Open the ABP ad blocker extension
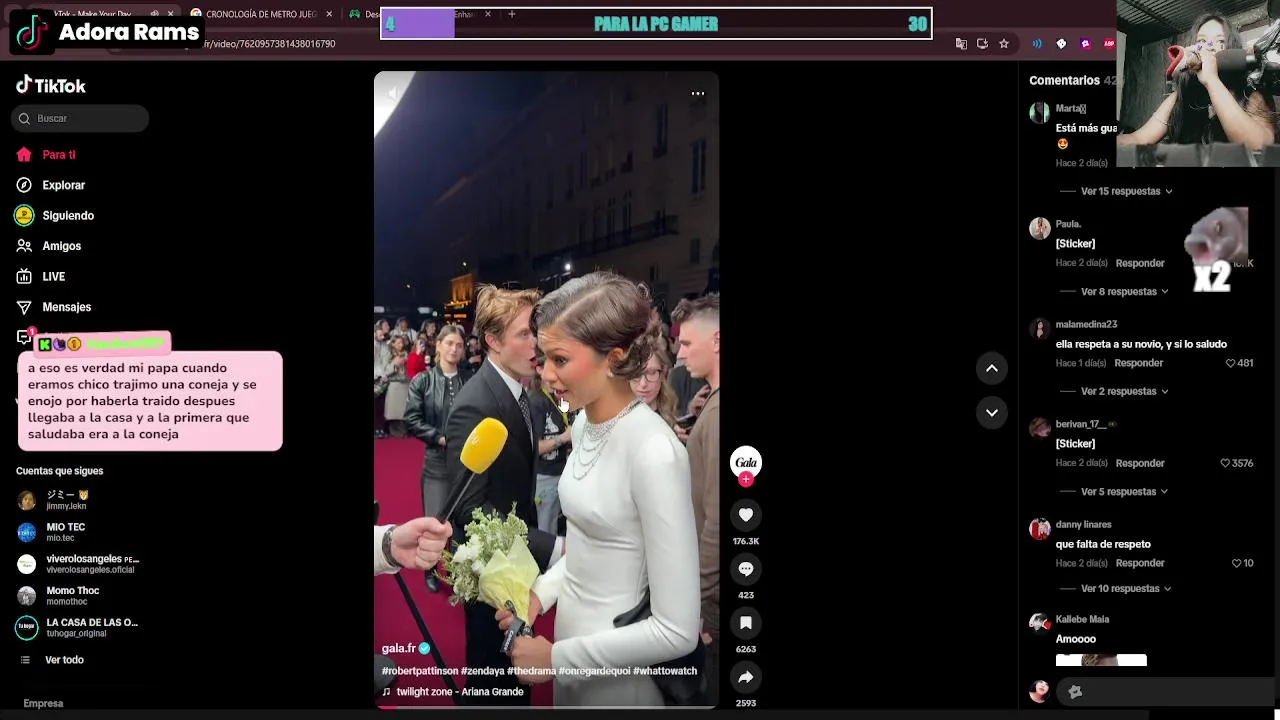 (1109, 44)
